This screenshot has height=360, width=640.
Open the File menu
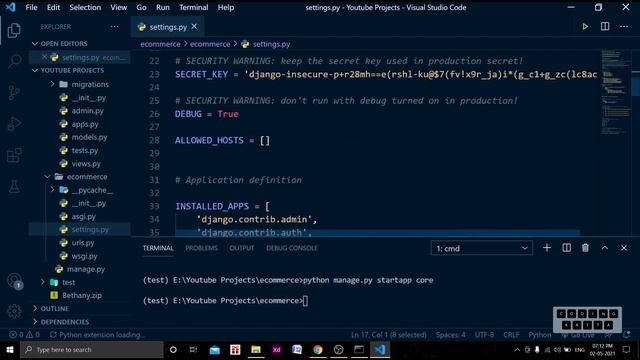31,7
